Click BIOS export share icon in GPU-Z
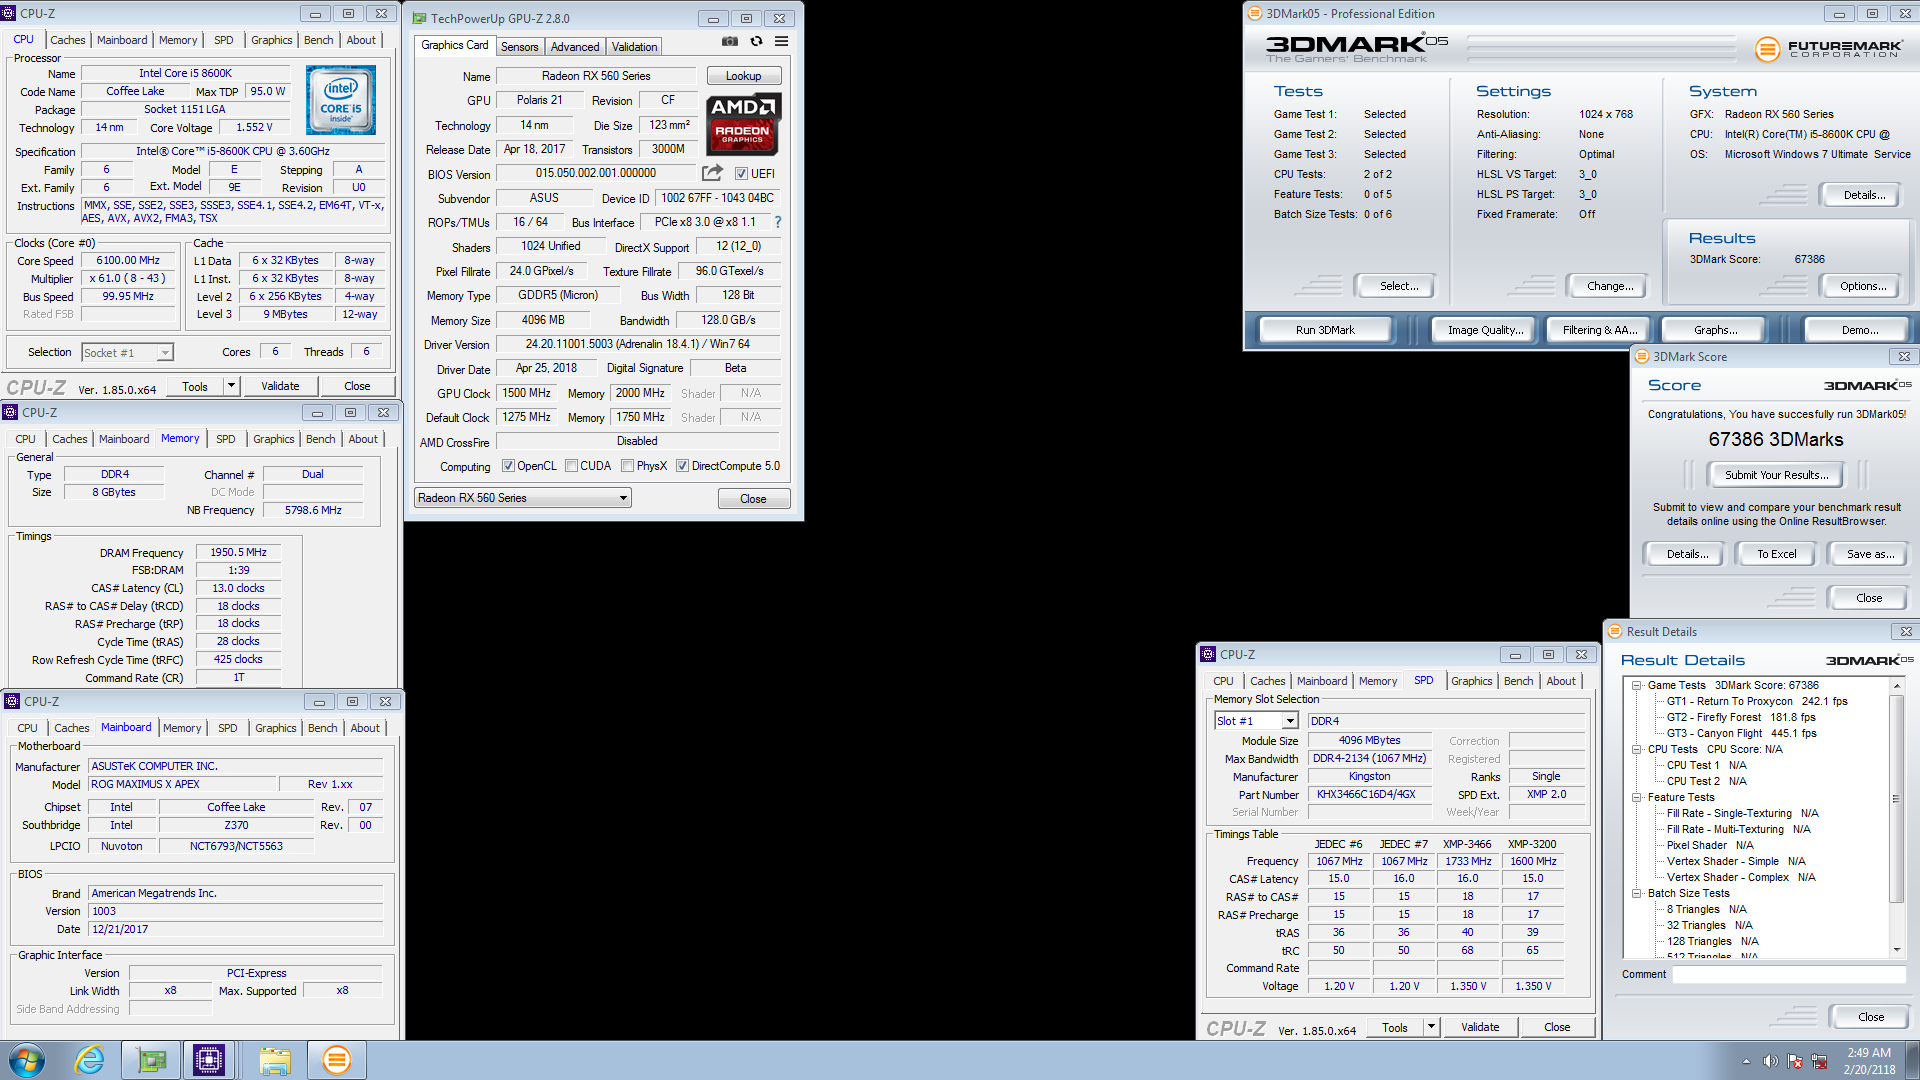Image resolution: width=1920 pixels, height=1080 pixels. (712, 173)
